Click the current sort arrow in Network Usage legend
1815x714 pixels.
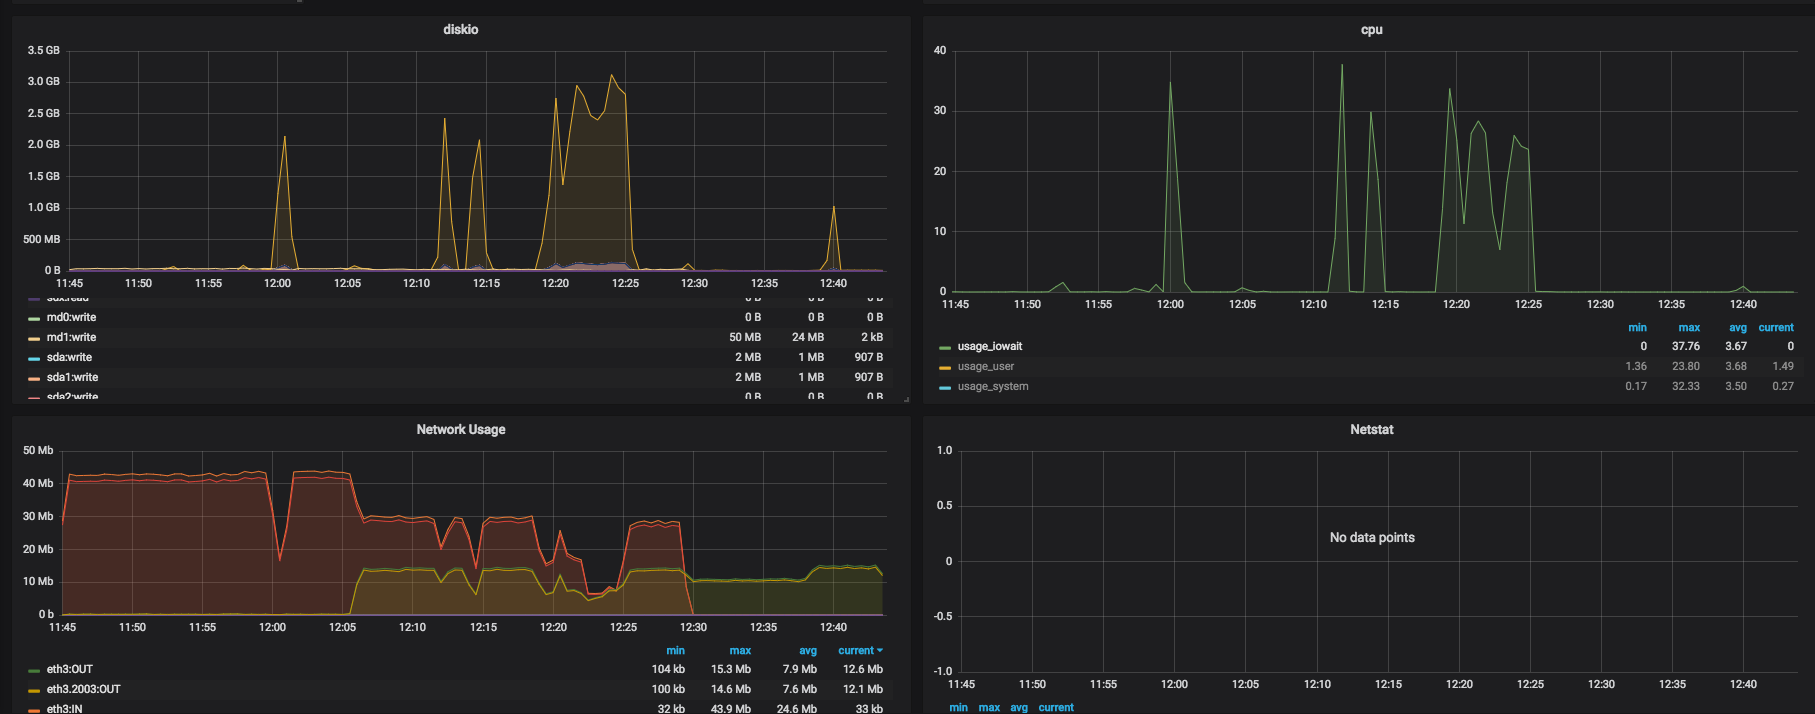click(x=880, y=651)
